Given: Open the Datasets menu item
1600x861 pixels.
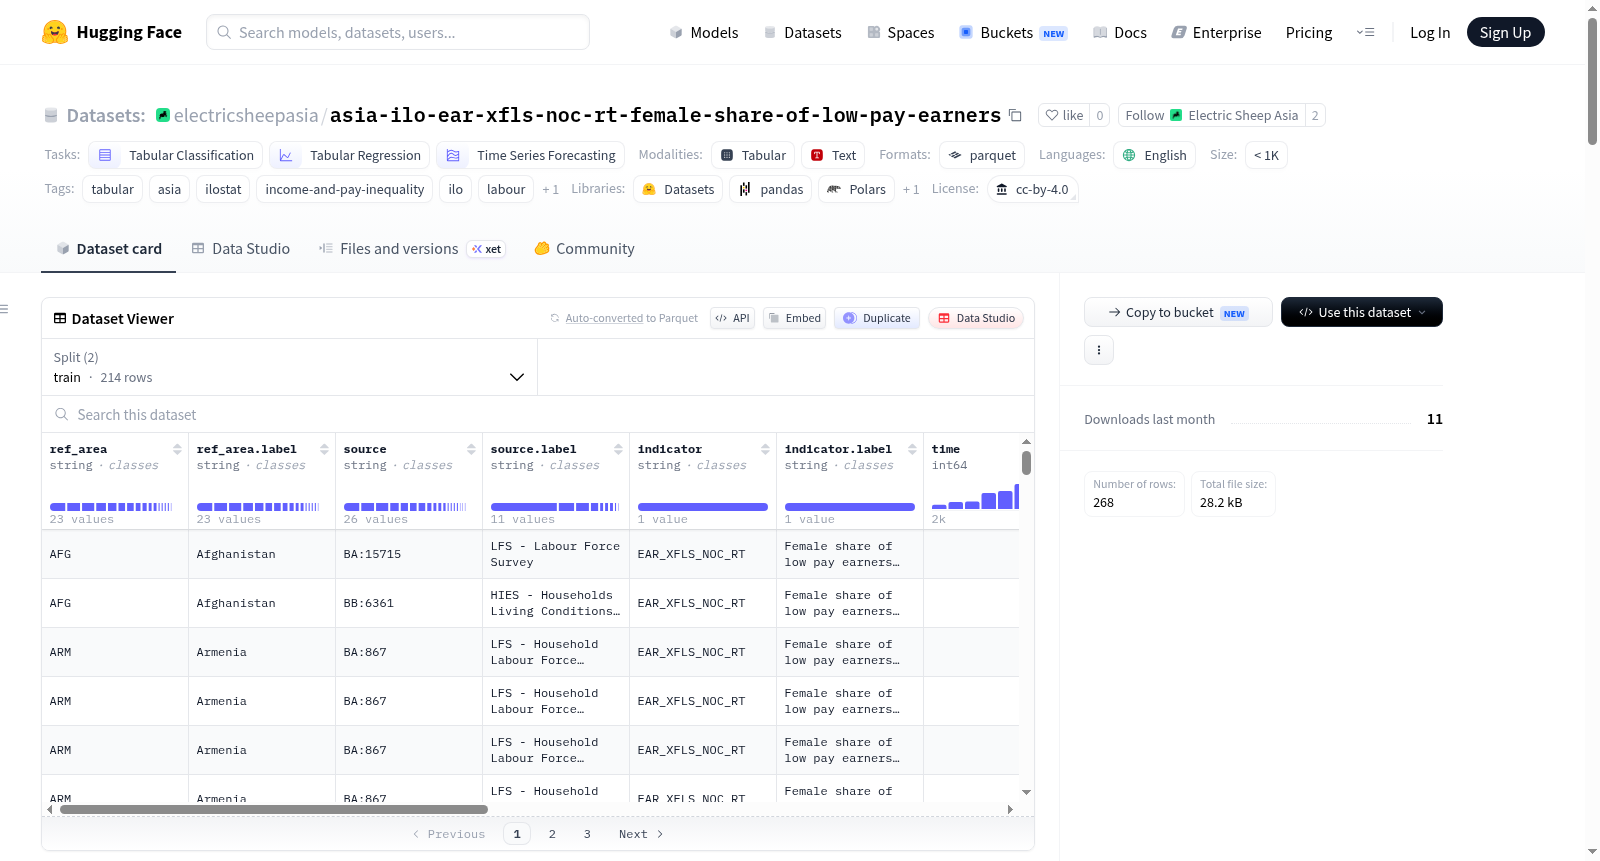Looking at the screenshot, I should tap(803, 32).
